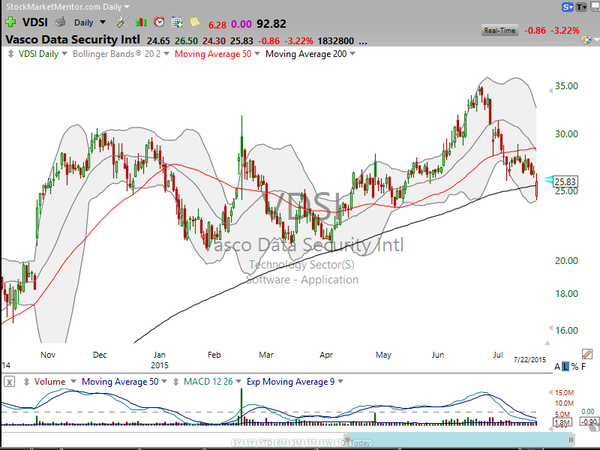600x450 pixels.
Task: Open the chart tools wrench icon
Action: pos(122,22)
